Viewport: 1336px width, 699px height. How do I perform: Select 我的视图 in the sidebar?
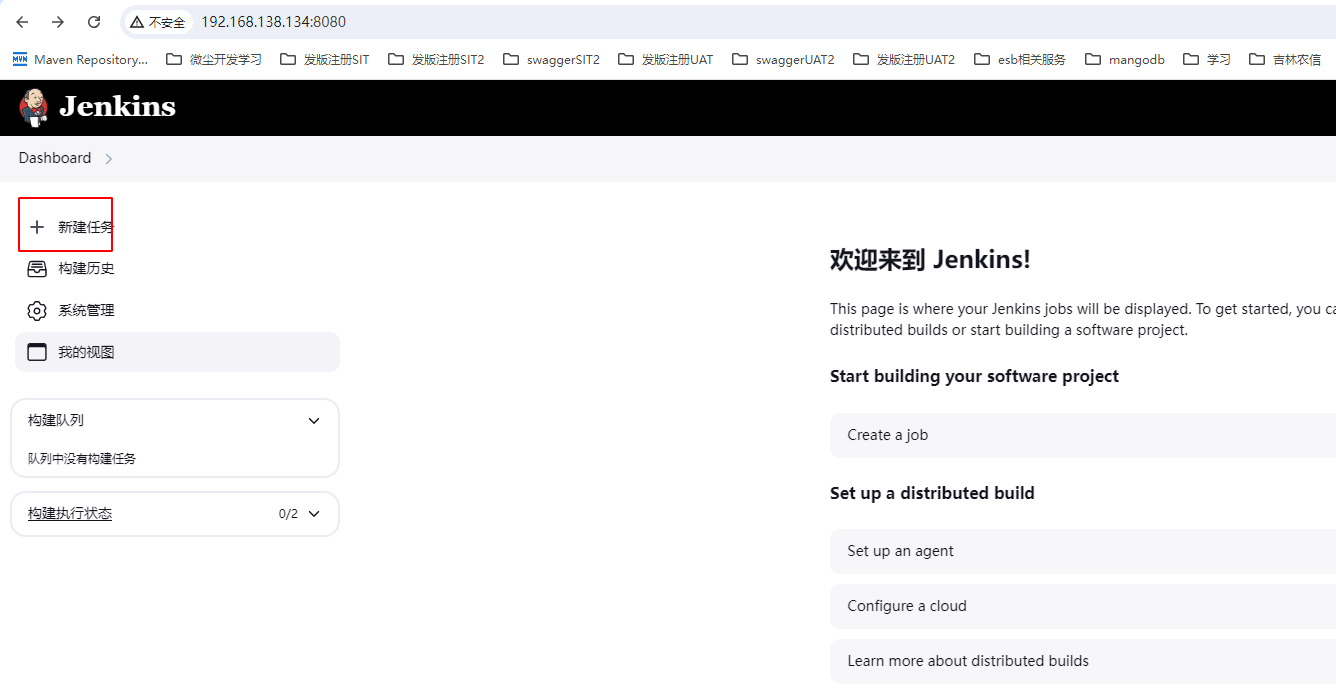[x=177, y=352]
